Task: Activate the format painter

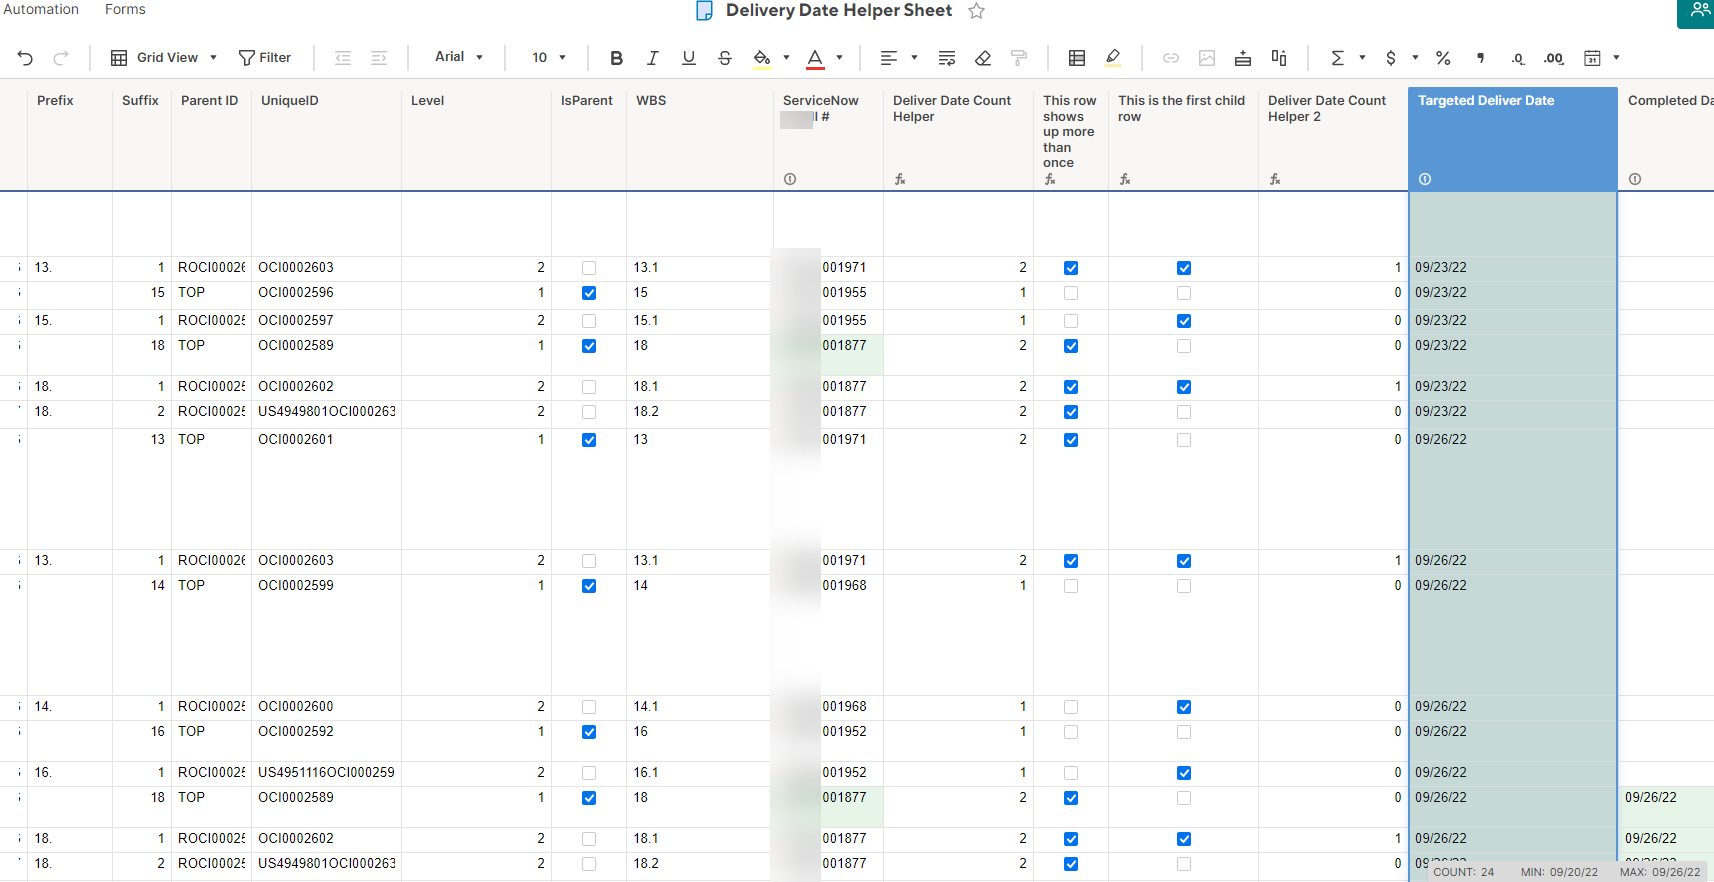Action: (1019, 58)
